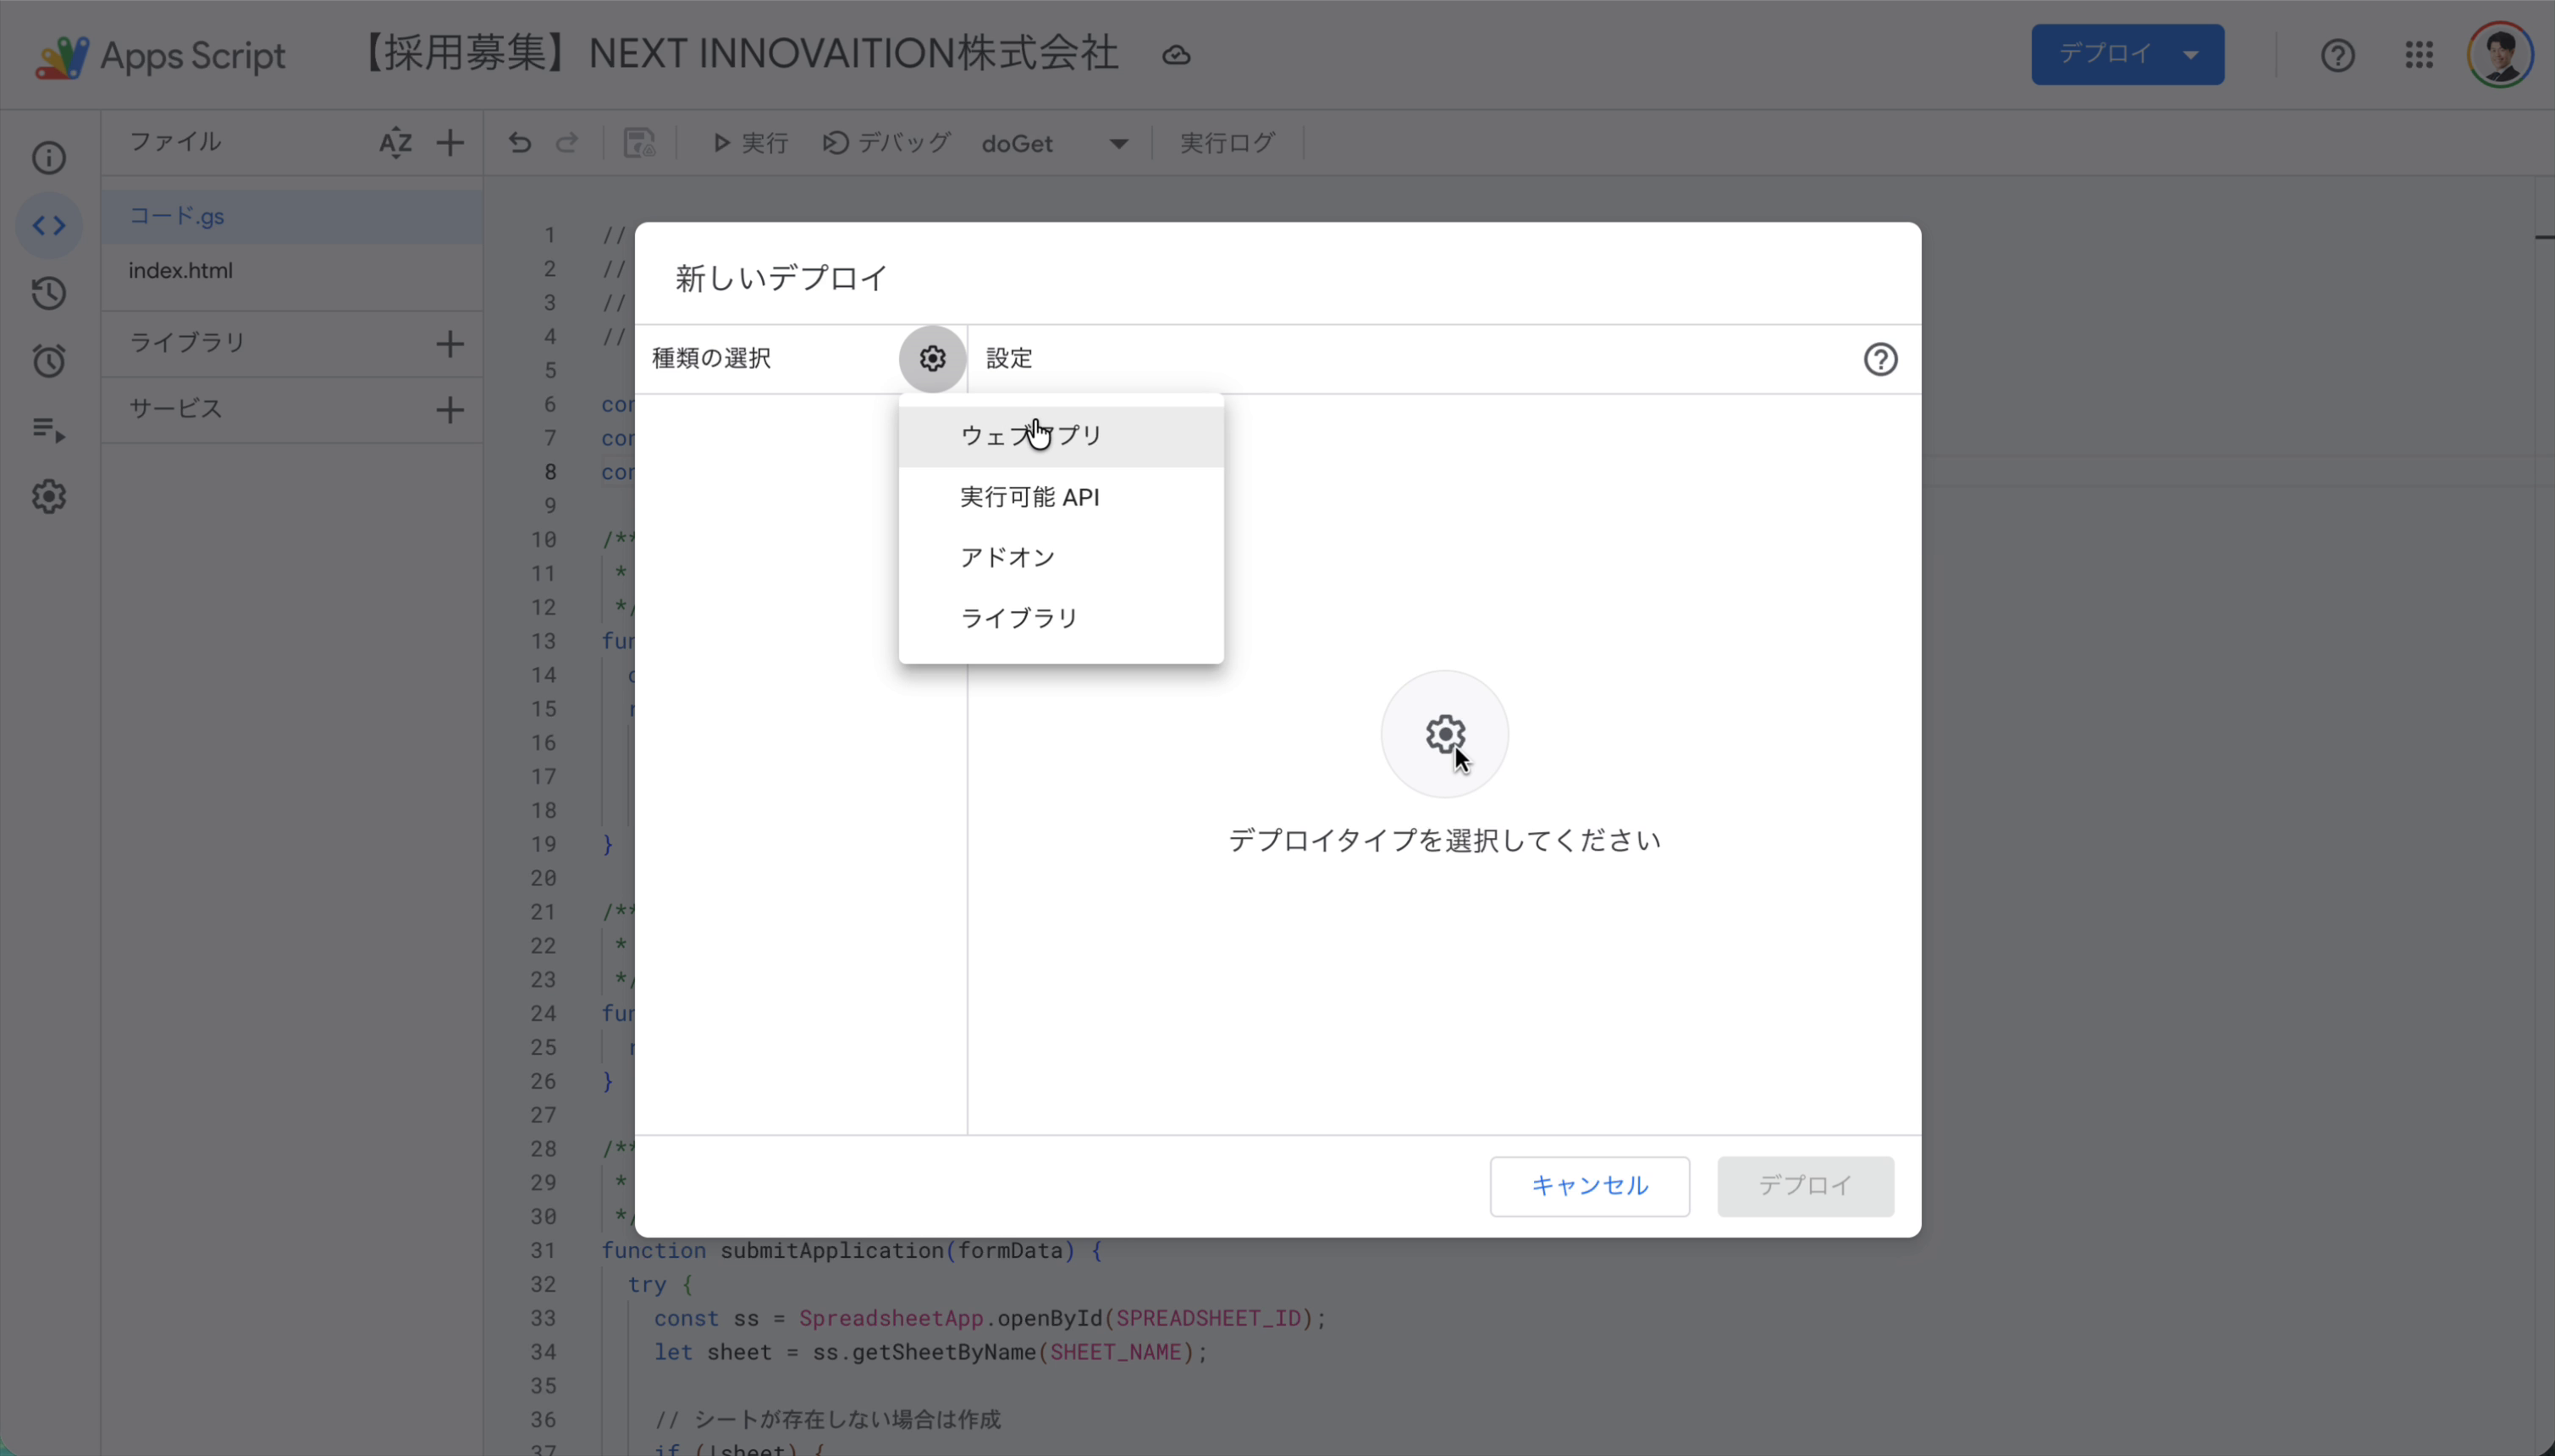Select the index.html file in the file list

[180, 270]
